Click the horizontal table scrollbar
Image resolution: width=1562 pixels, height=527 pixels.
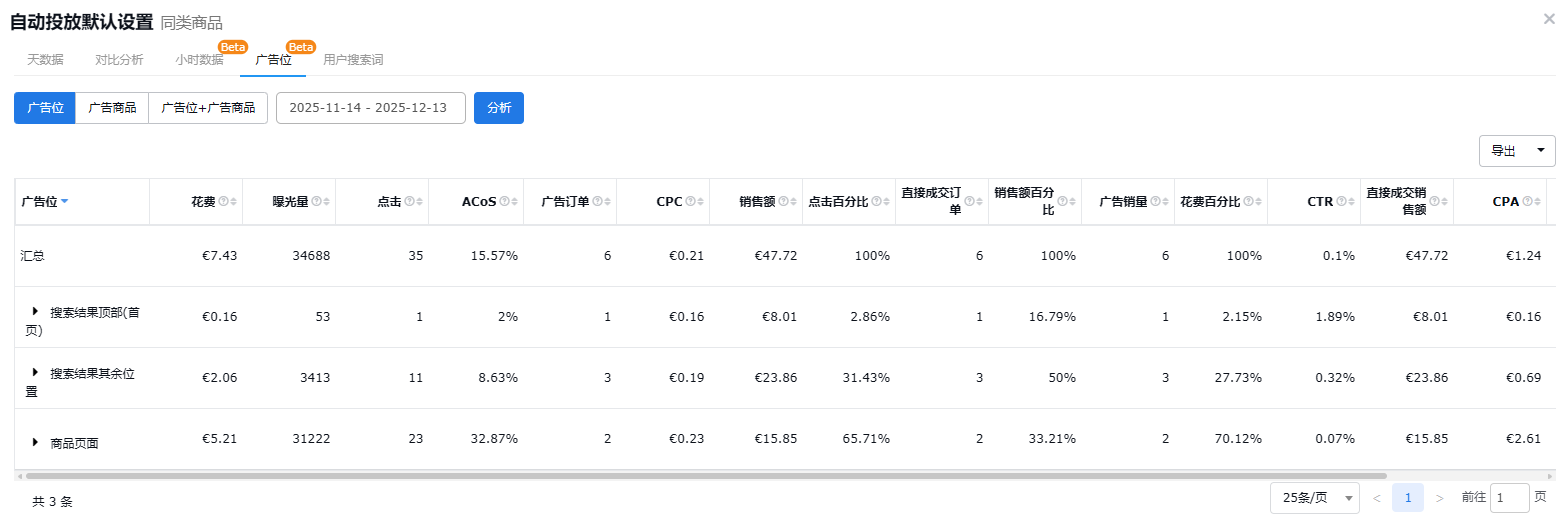[x=700, y=476]
